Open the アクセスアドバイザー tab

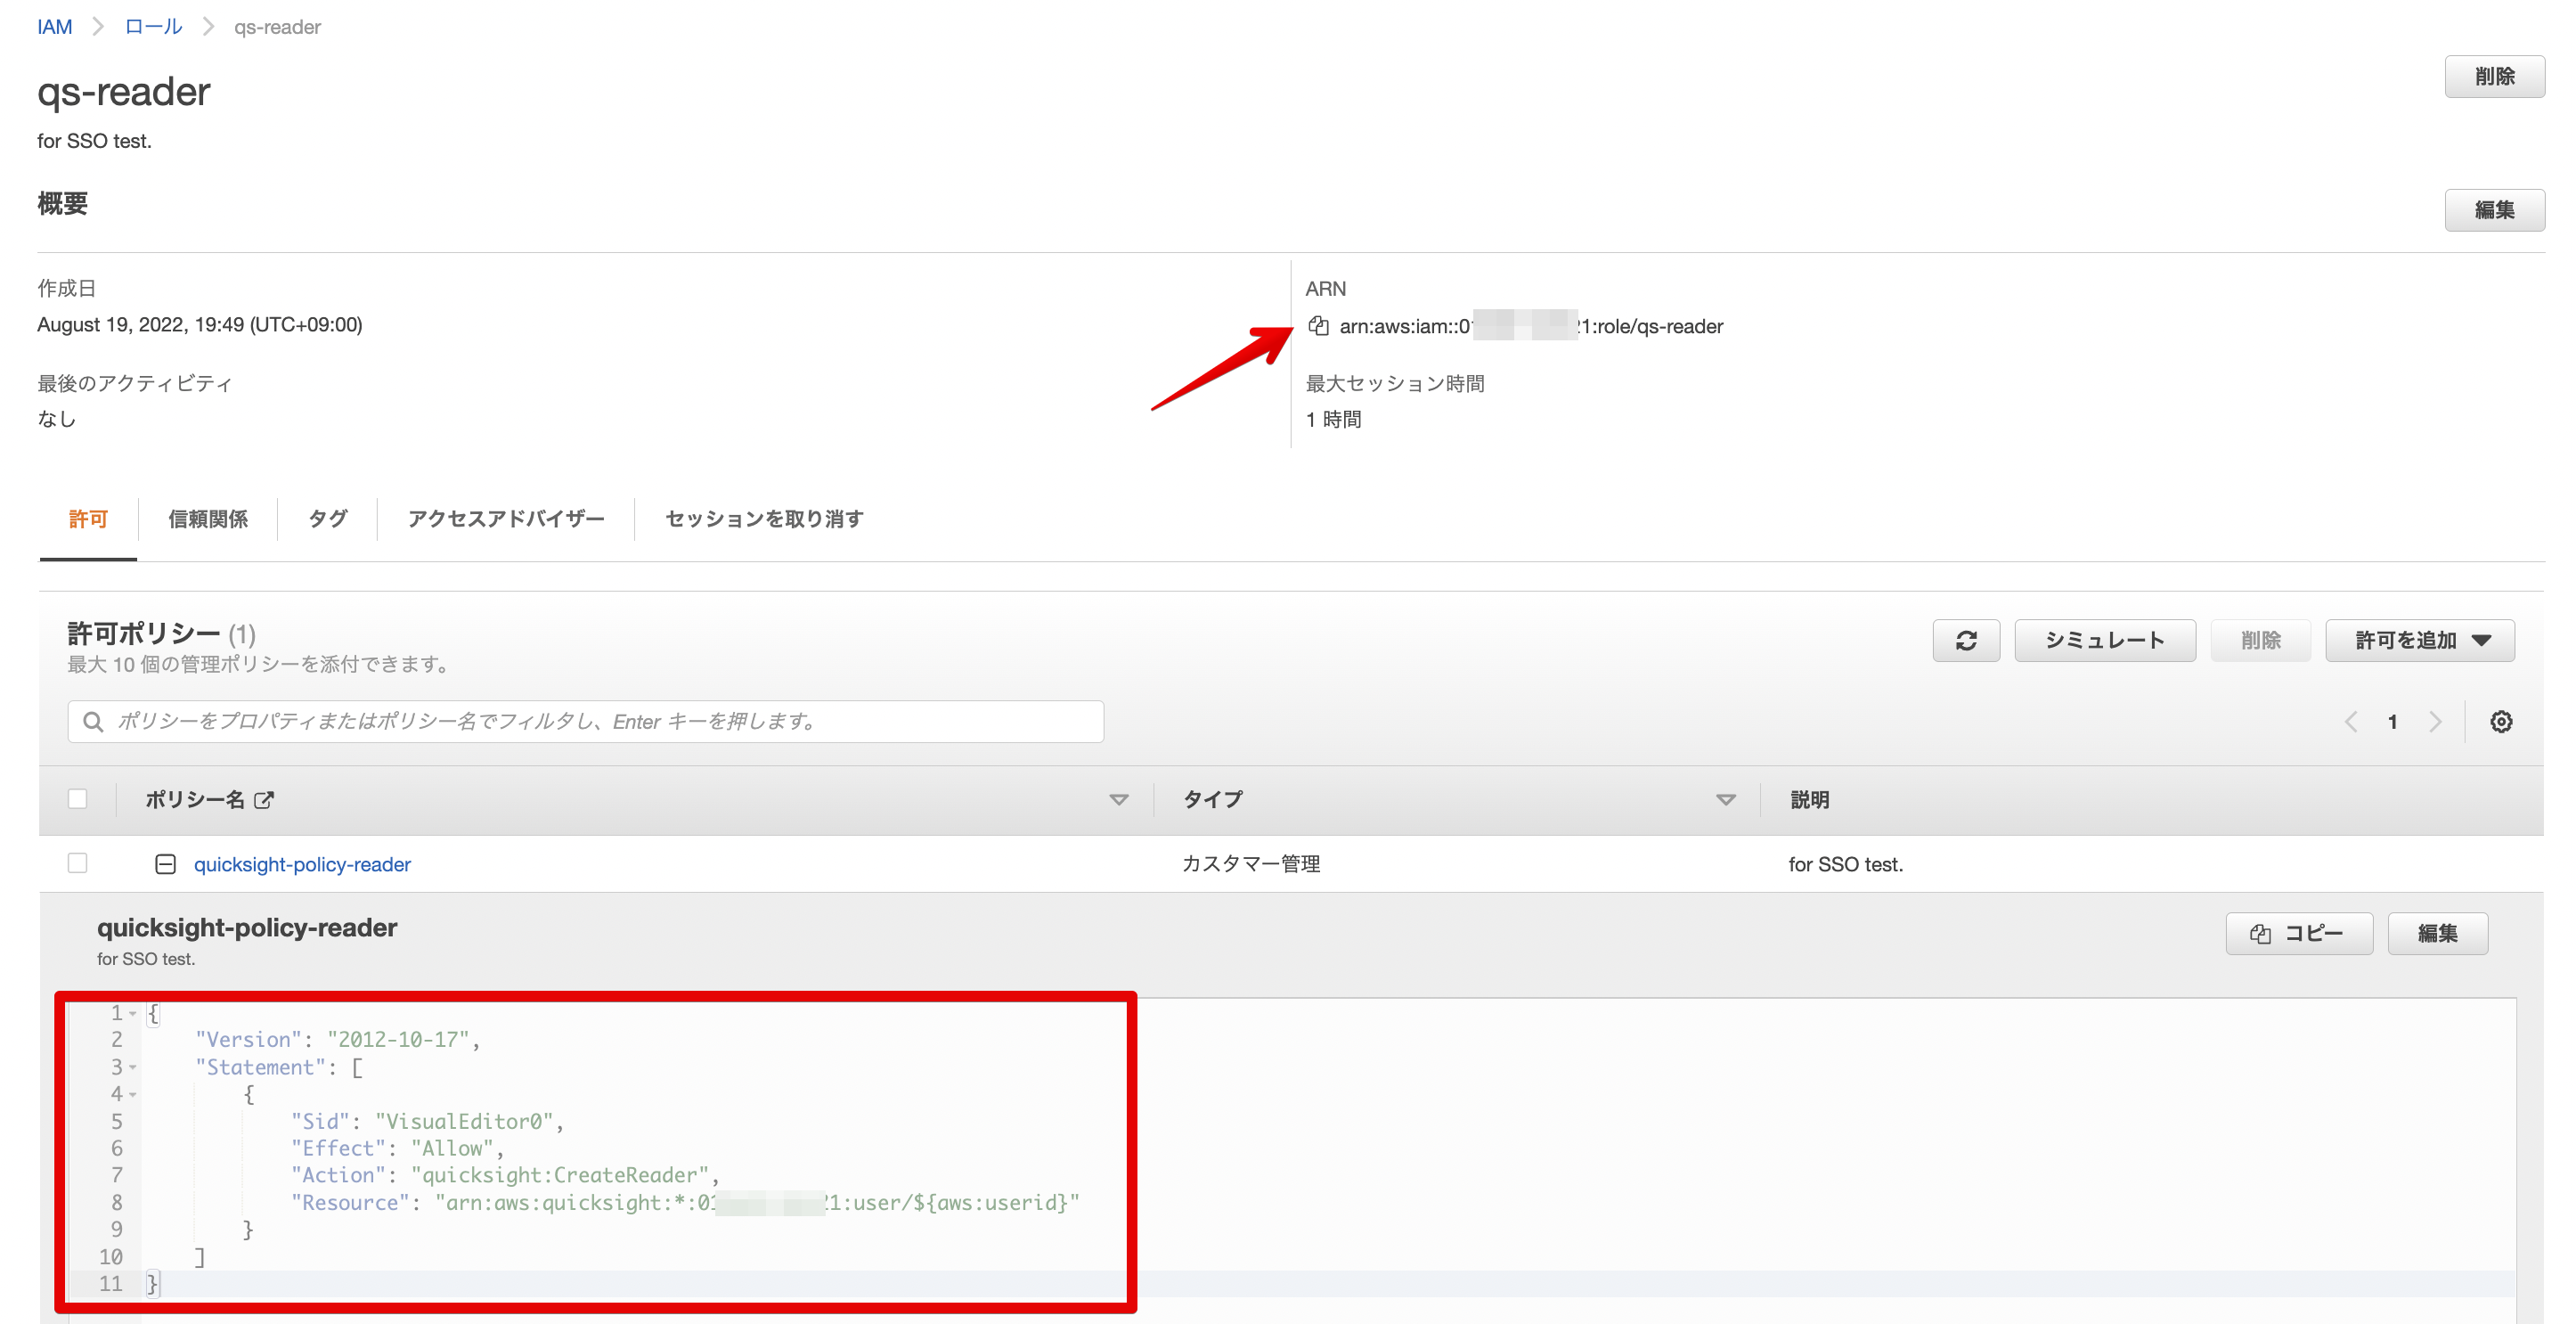tap(505, 519)
